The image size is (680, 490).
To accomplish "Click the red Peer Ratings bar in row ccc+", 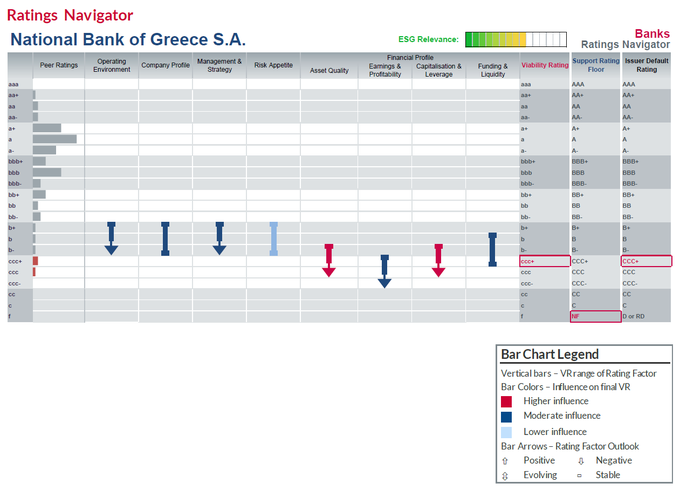I will coord(36,261).
